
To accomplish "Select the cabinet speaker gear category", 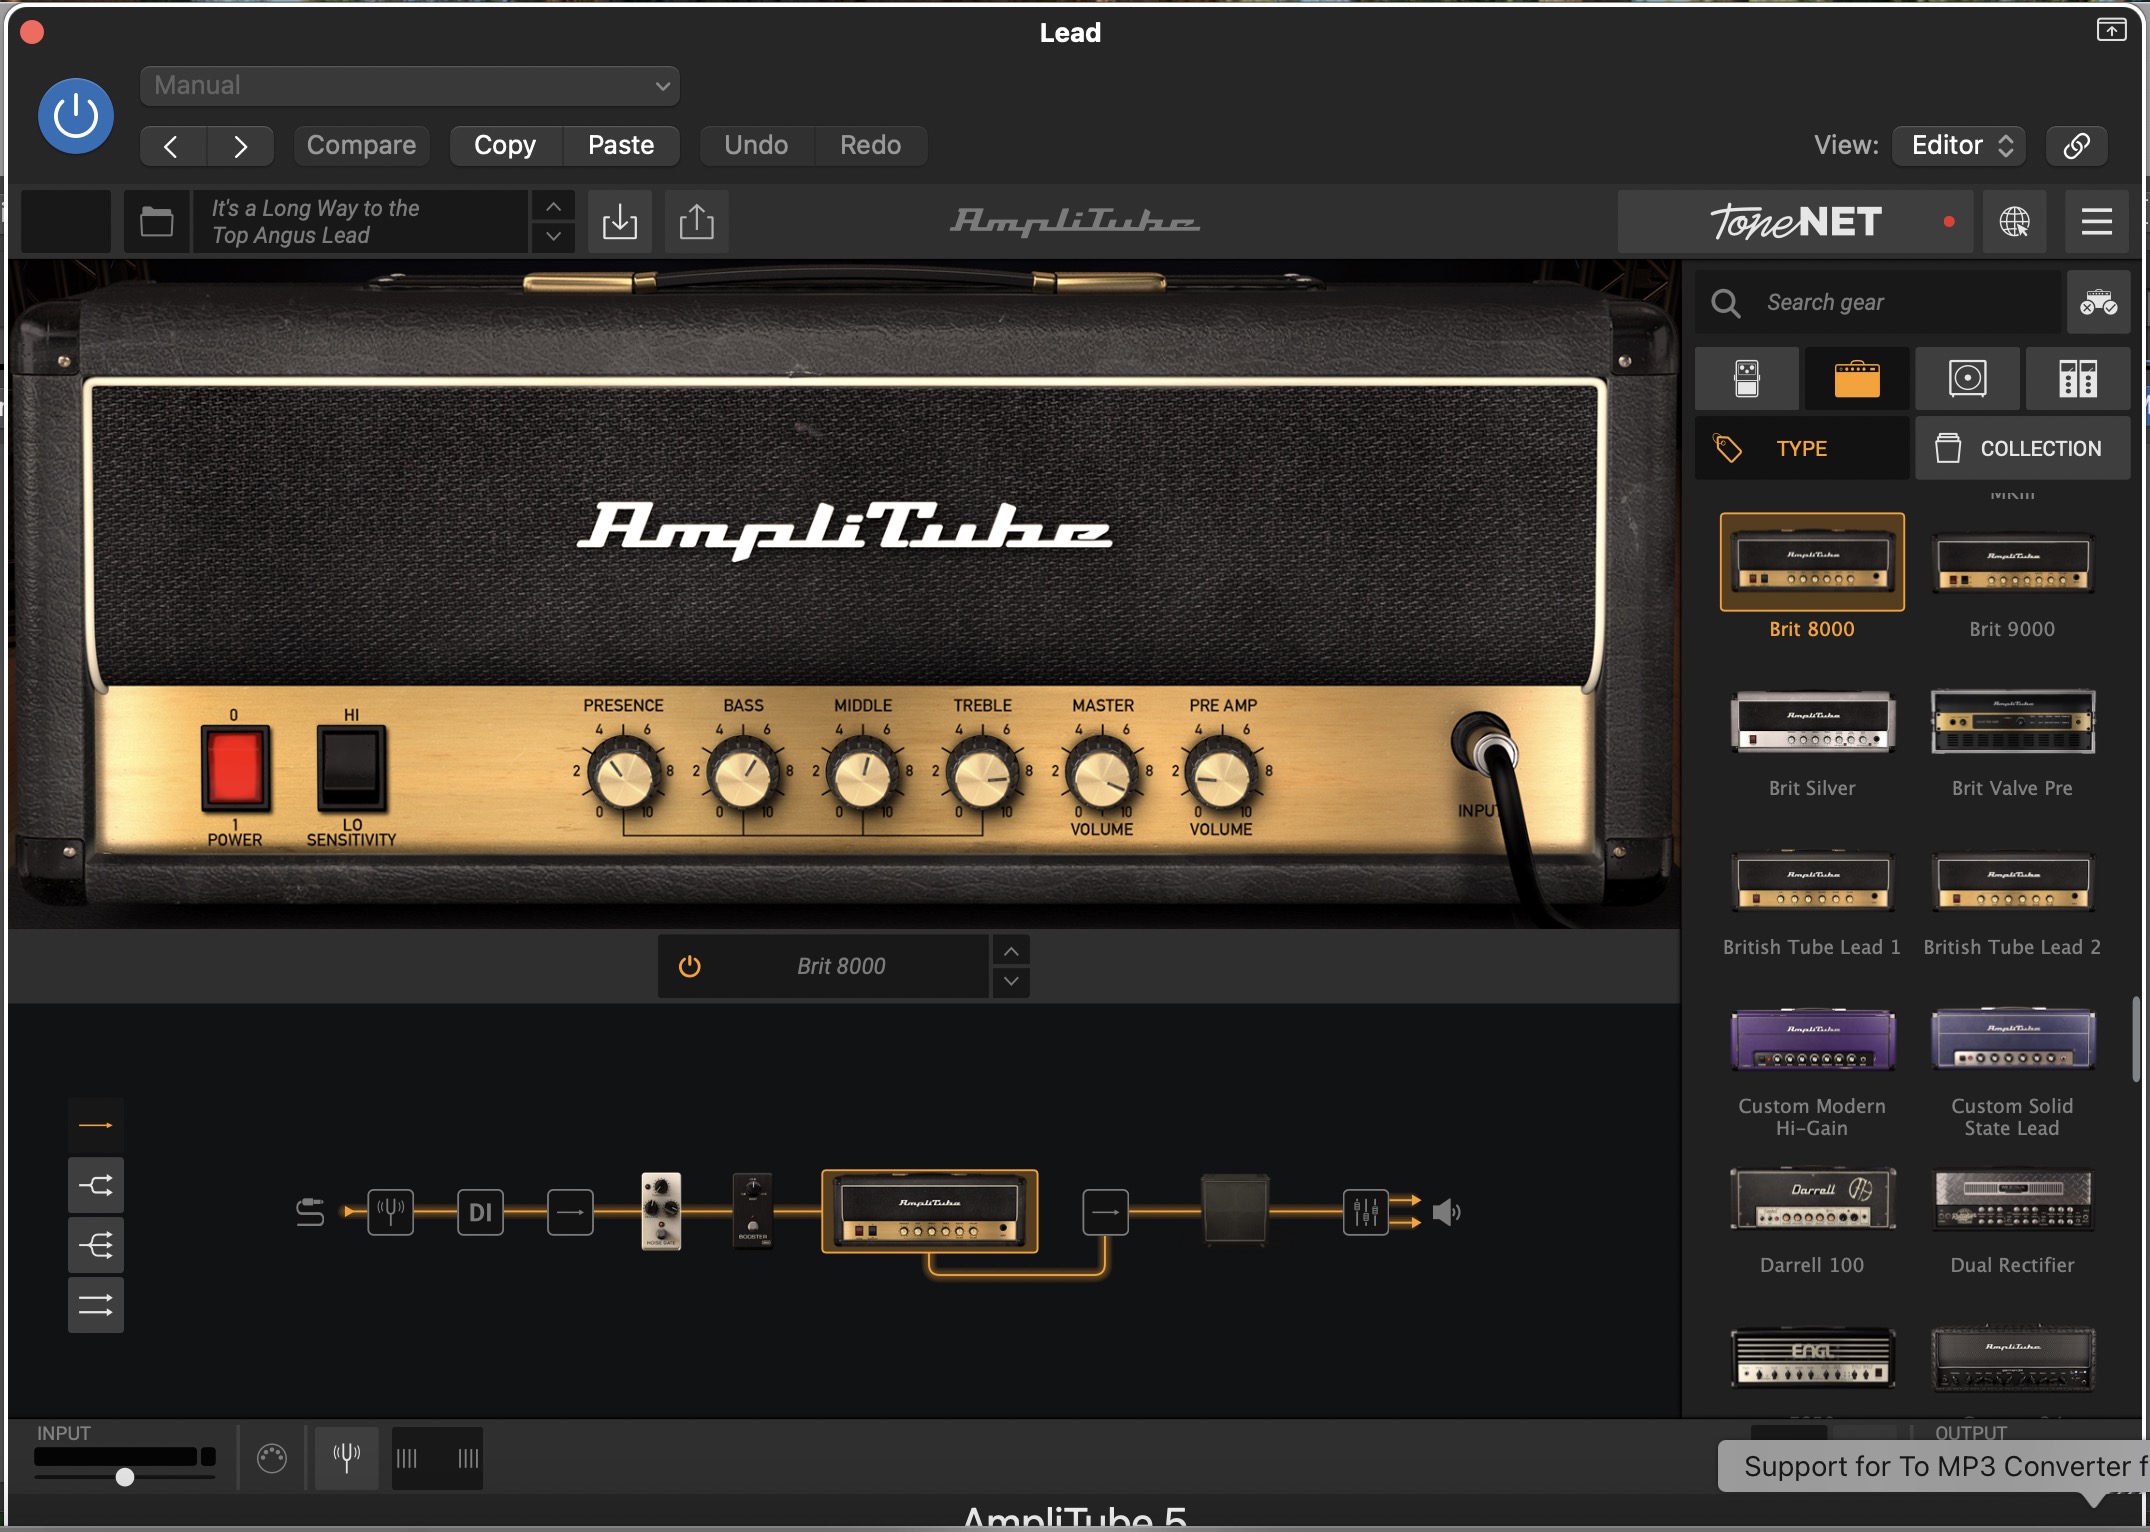I will point(1967,379).
